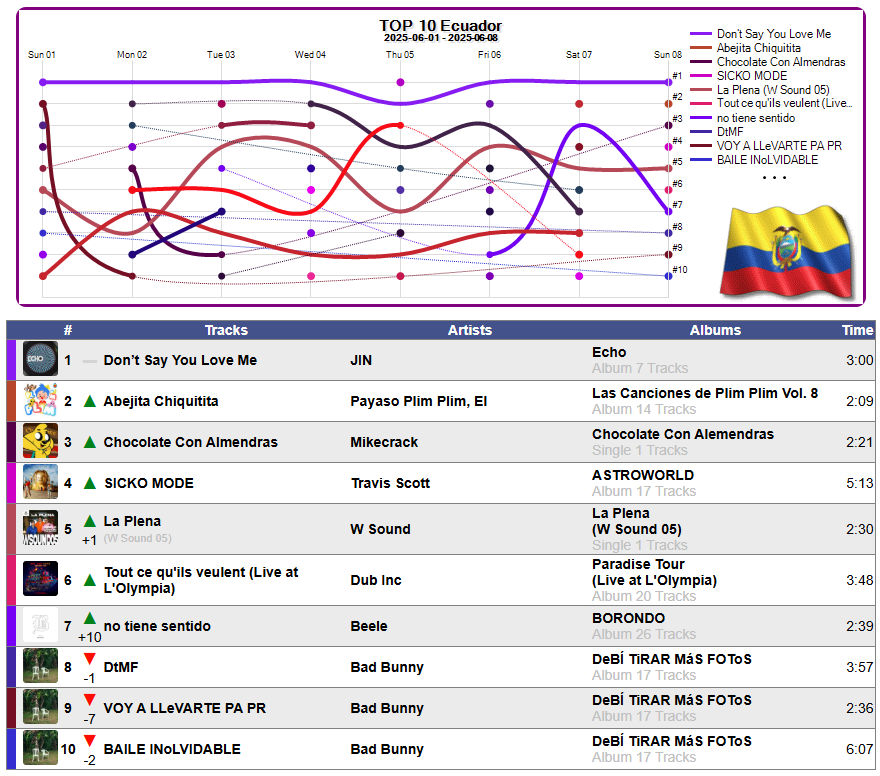
Task: Click the Mikecrack Chocolate Con Almendras cover
Action: 40,441
